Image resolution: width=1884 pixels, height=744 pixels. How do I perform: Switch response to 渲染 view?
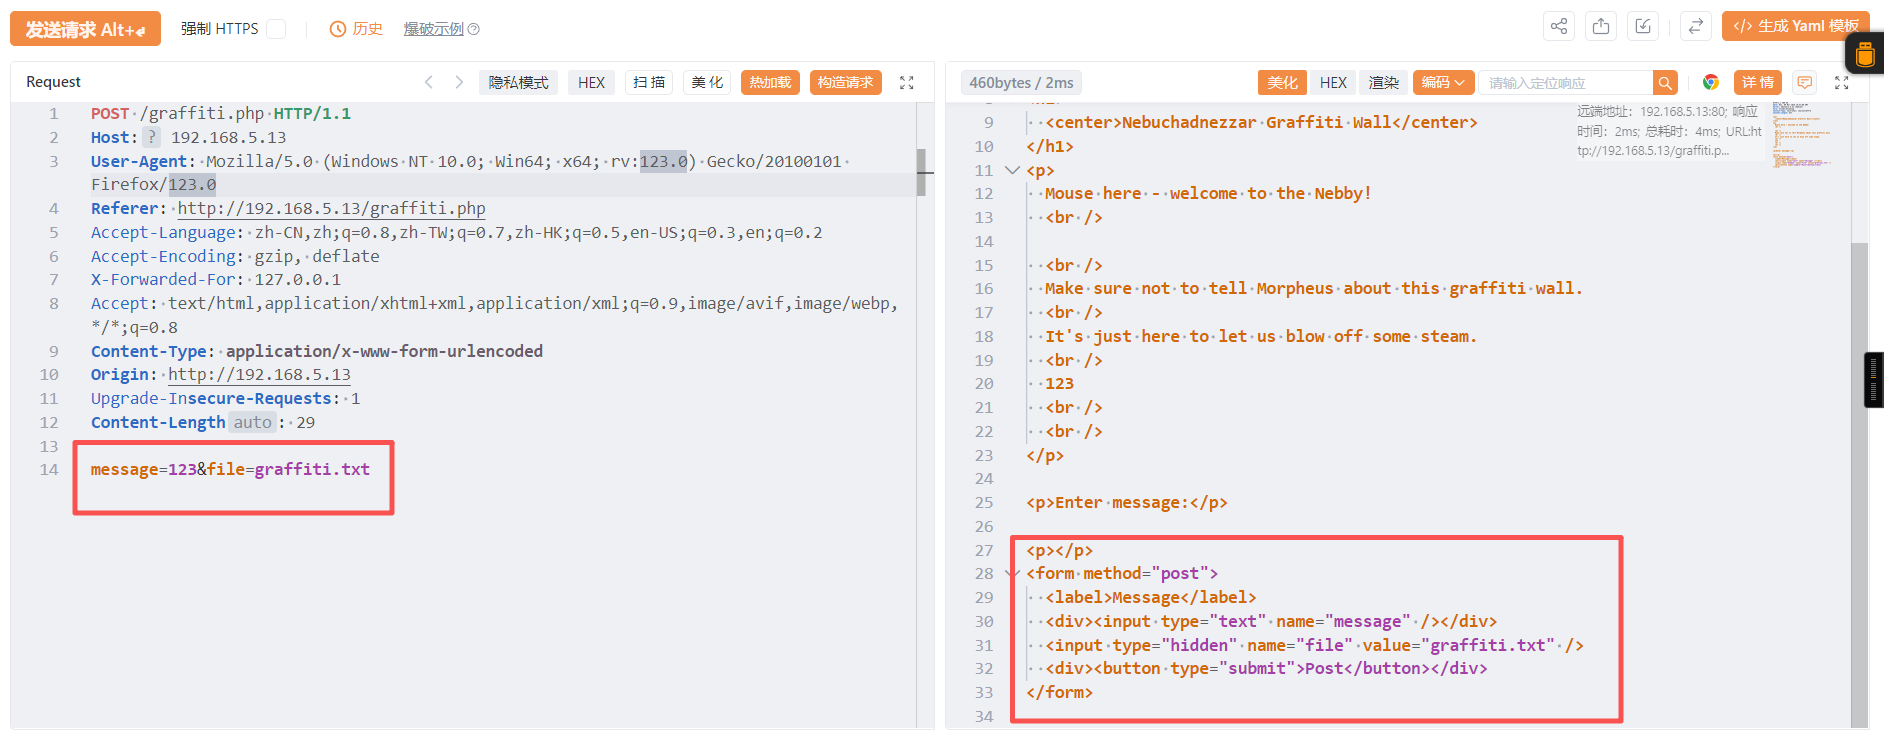(x=1384, y=83)
